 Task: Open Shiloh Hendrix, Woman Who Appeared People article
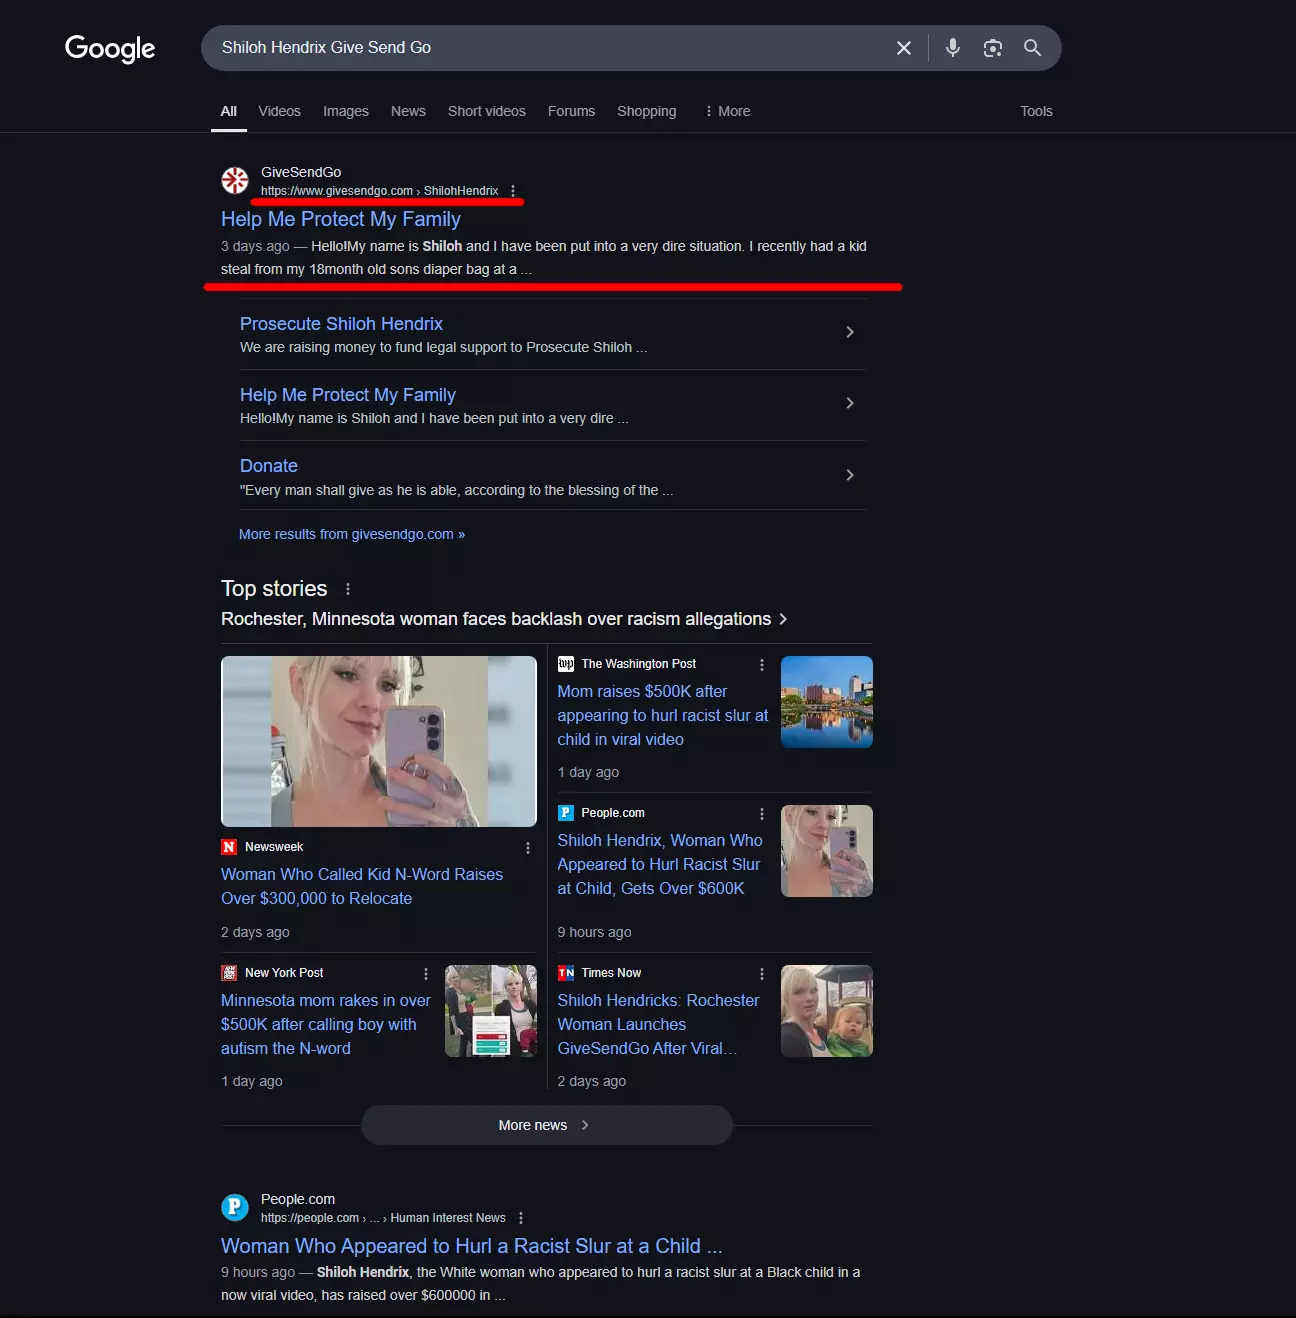[660, 864]
